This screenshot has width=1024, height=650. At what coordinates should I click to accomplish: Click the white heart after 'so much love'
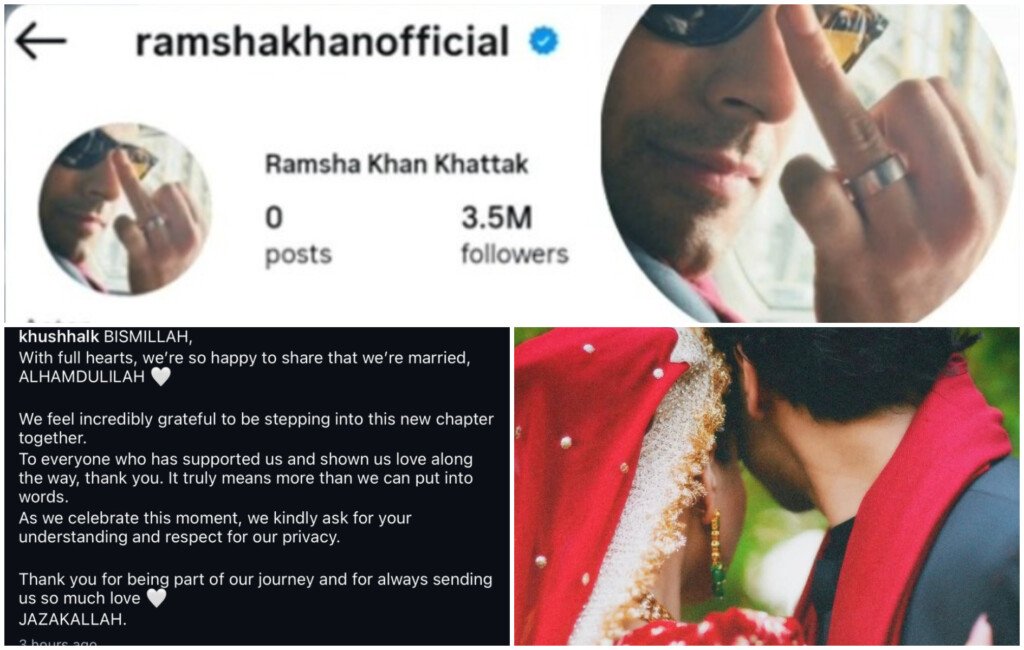157,598
